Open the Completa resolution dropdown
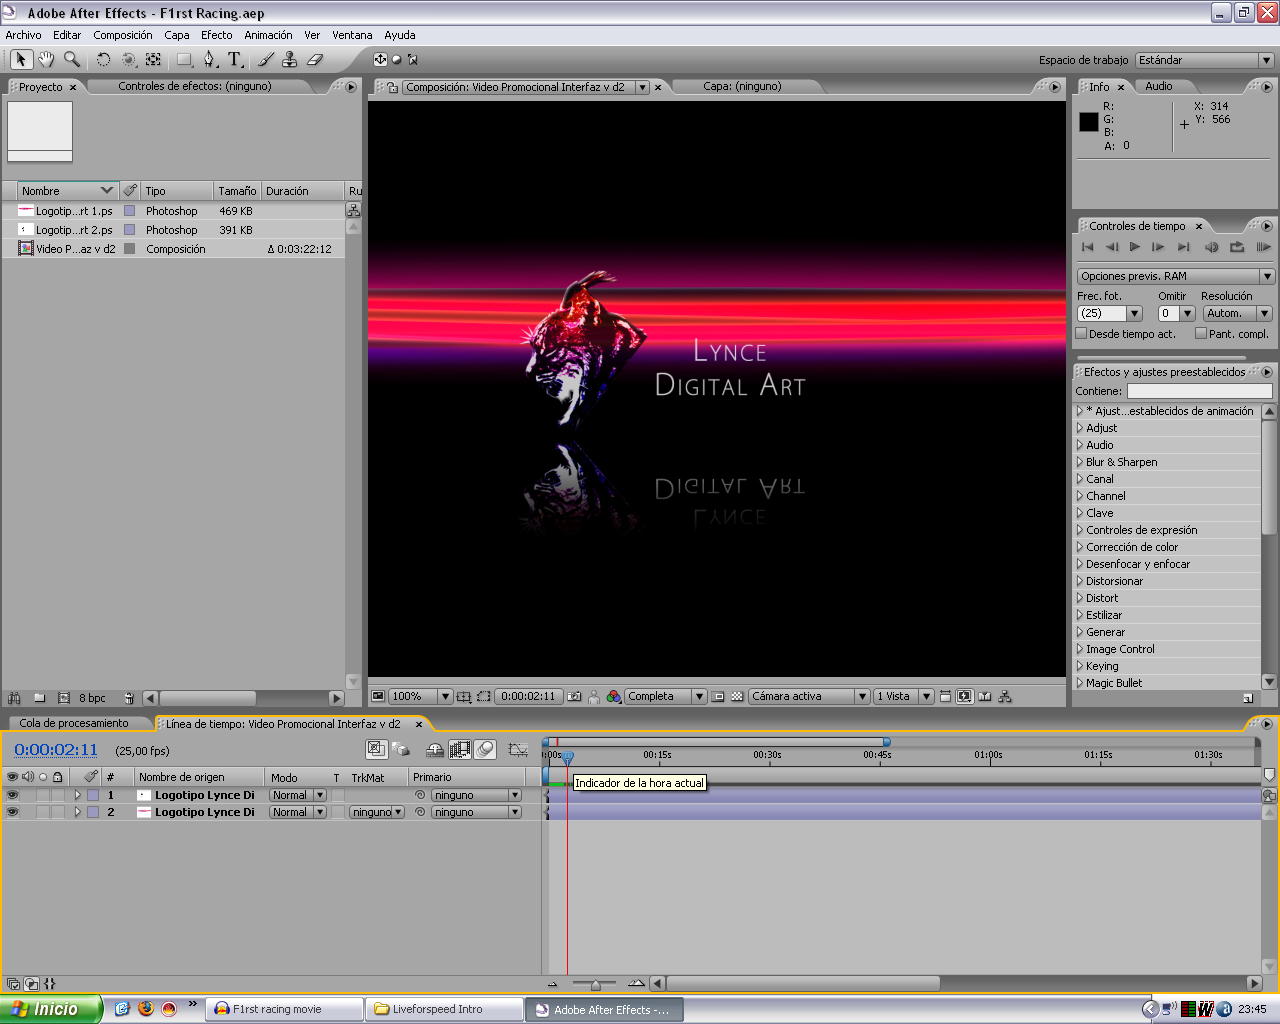The height and width of the screenshot is (1024, 1280). 666,696
